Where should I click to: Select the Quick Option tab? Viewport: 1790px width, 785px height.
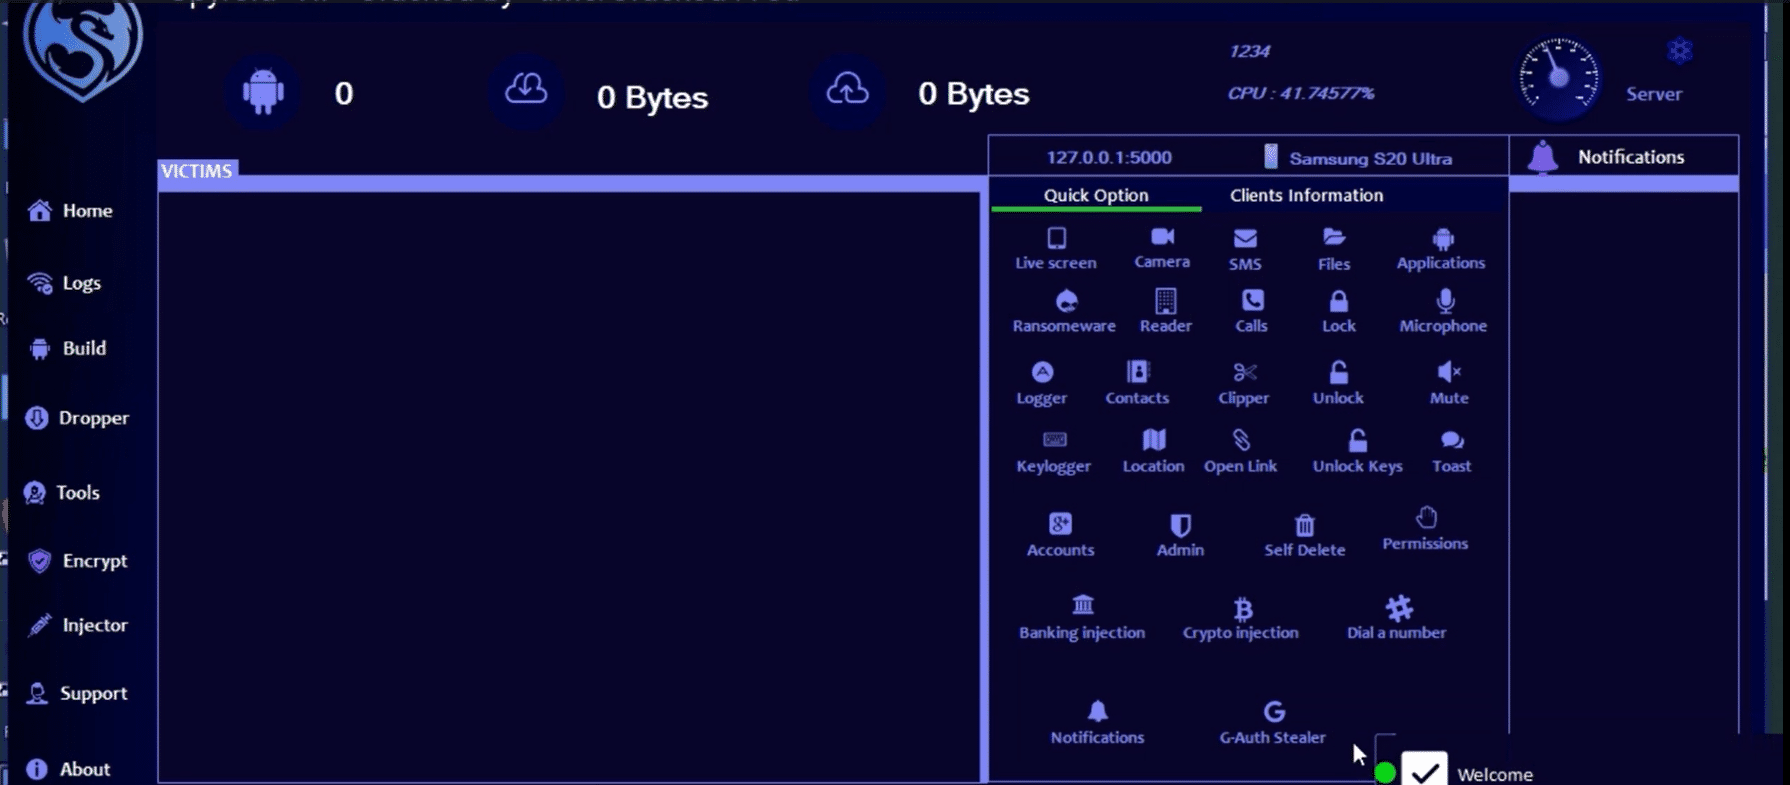tap(1096, 195)
